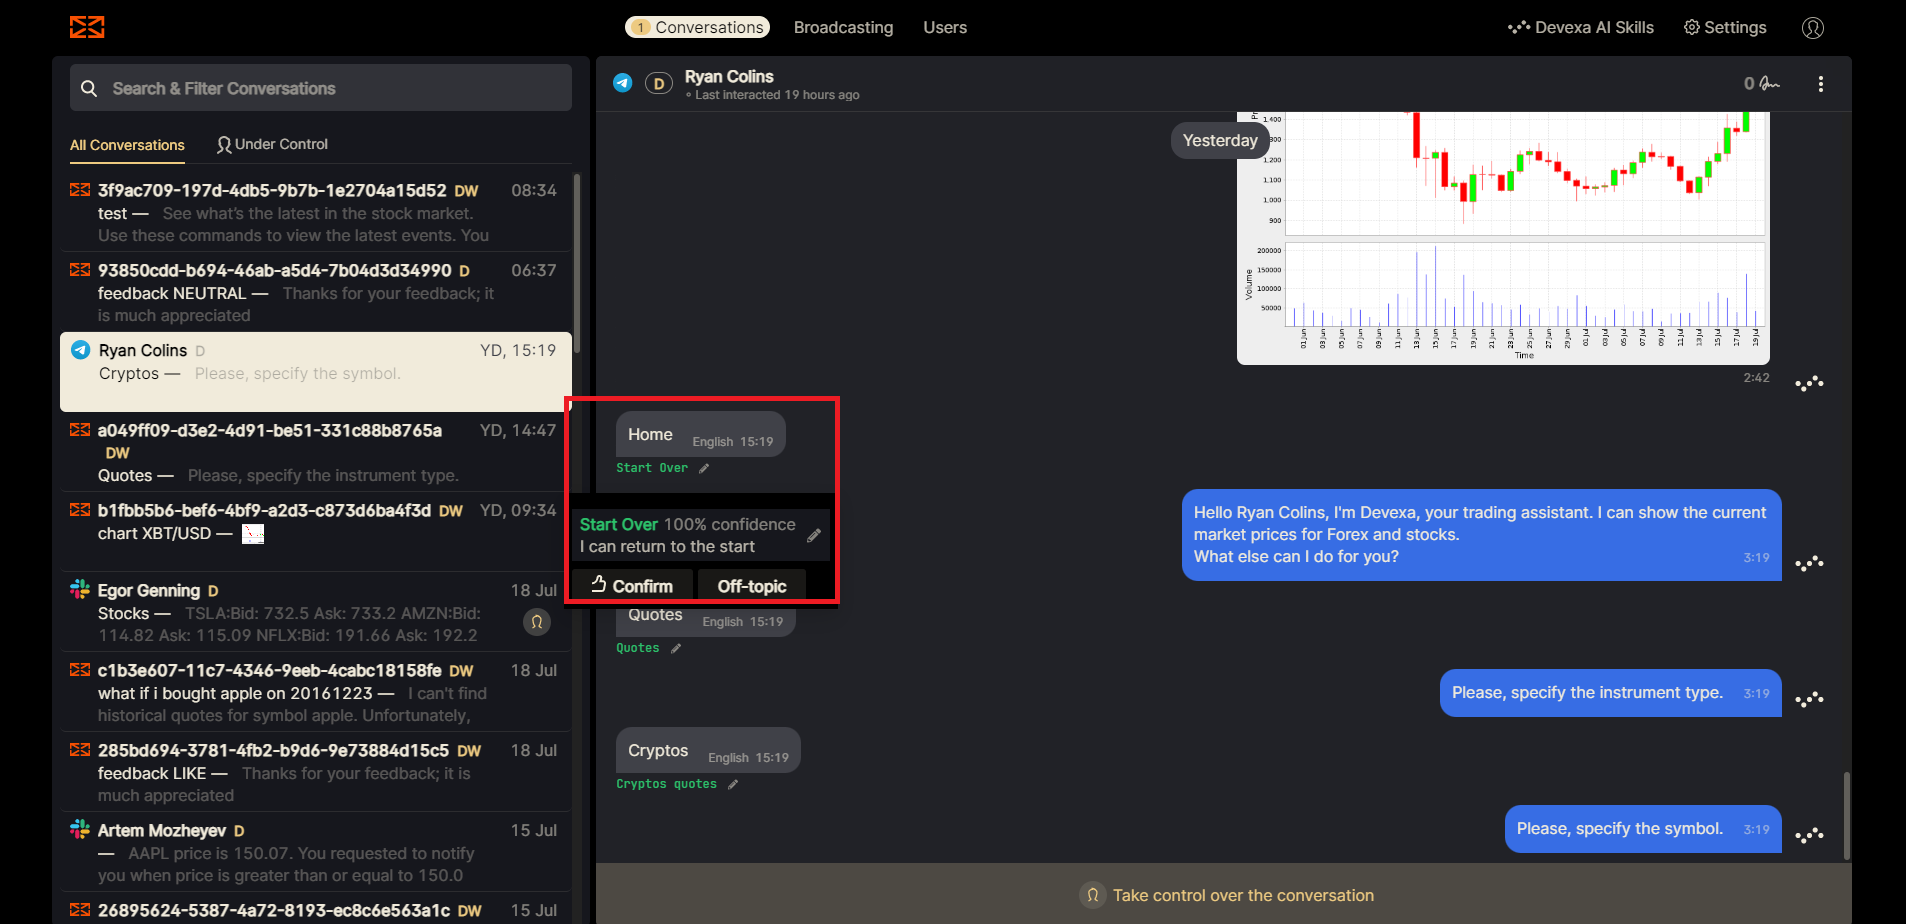Confirm the Start Over intent
The image size is (1906, 924).
(x=632, y=586)
